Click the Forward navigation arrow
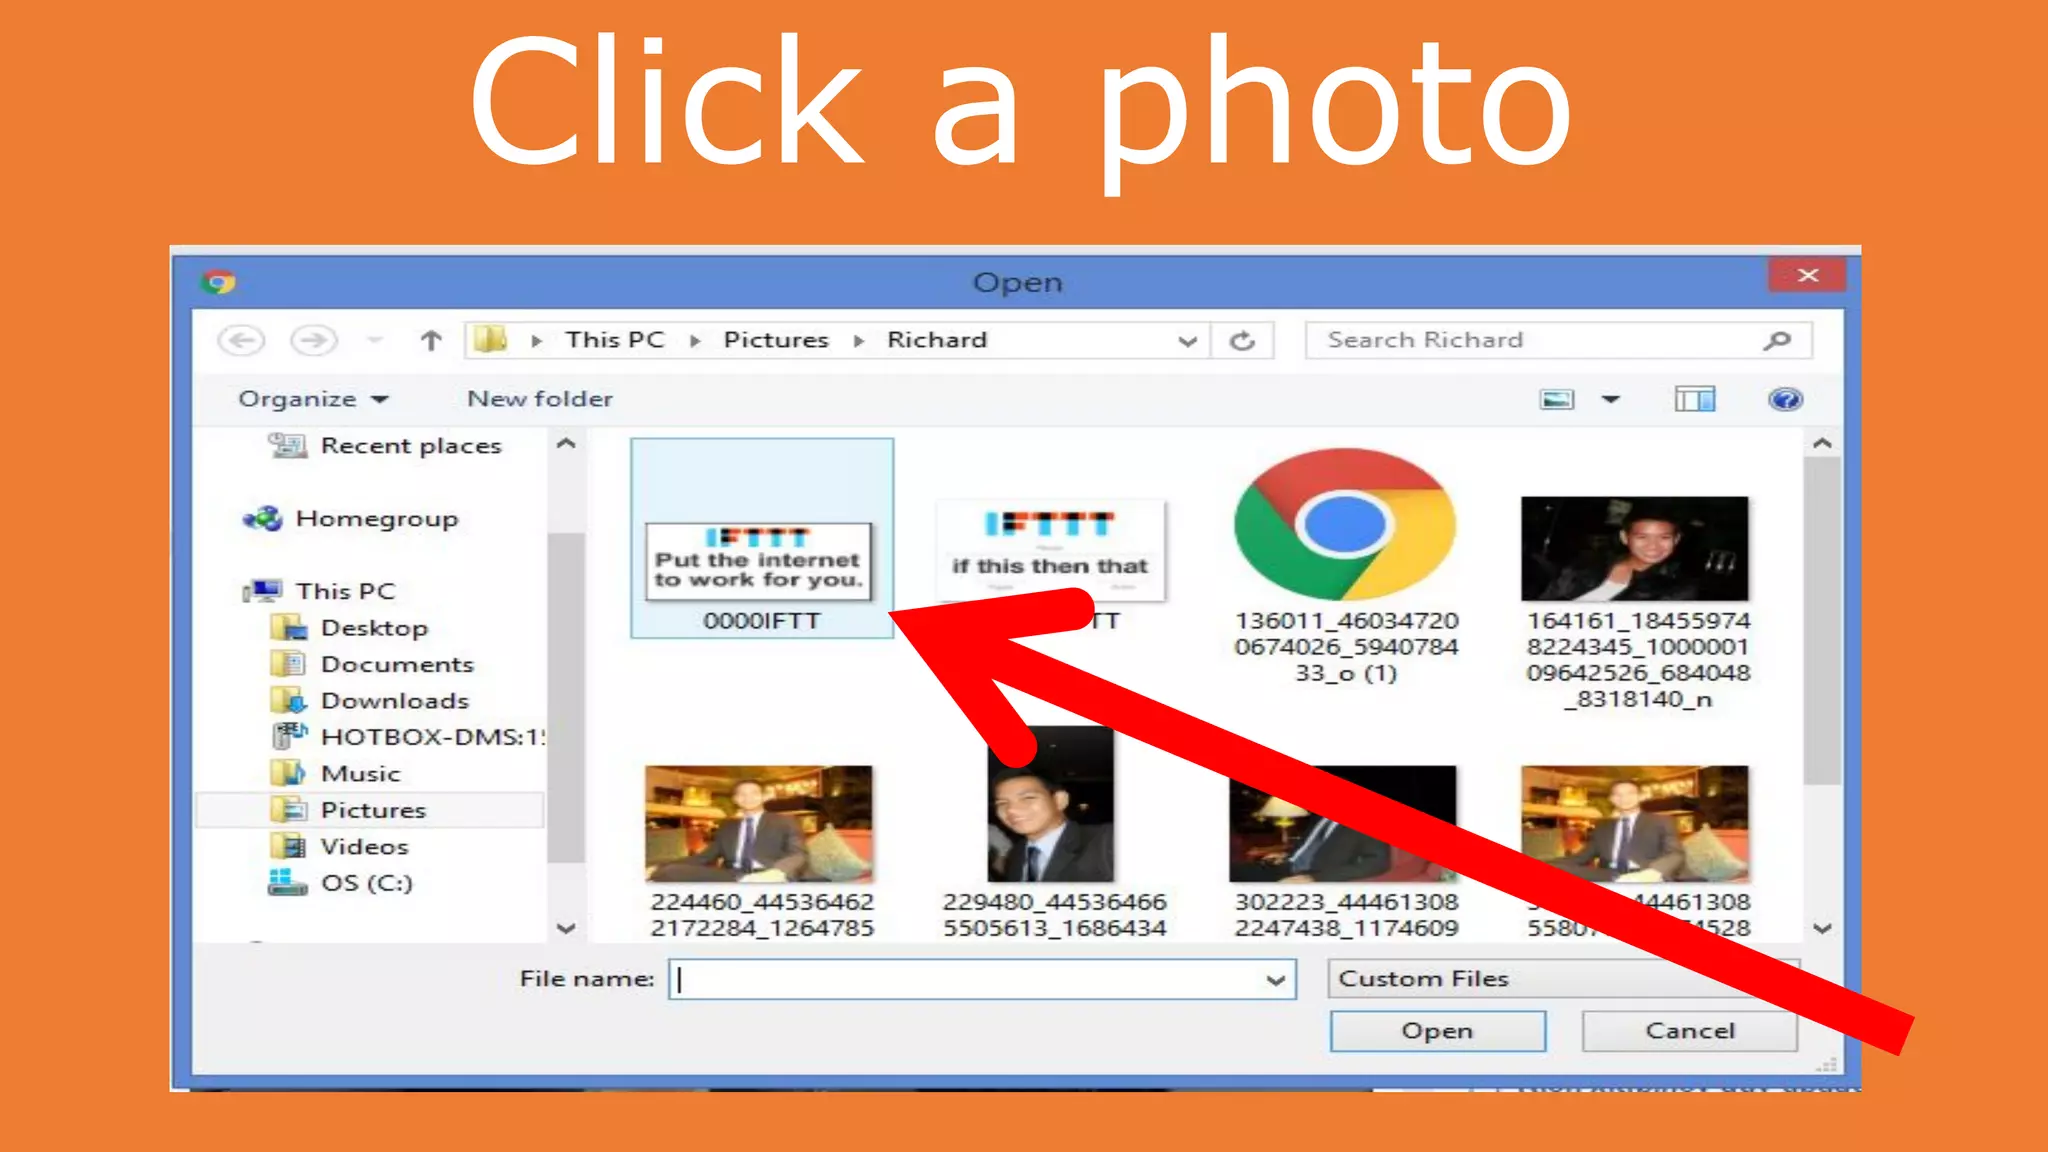This screenshot has width=2048, height=1152. pos(313,341)
